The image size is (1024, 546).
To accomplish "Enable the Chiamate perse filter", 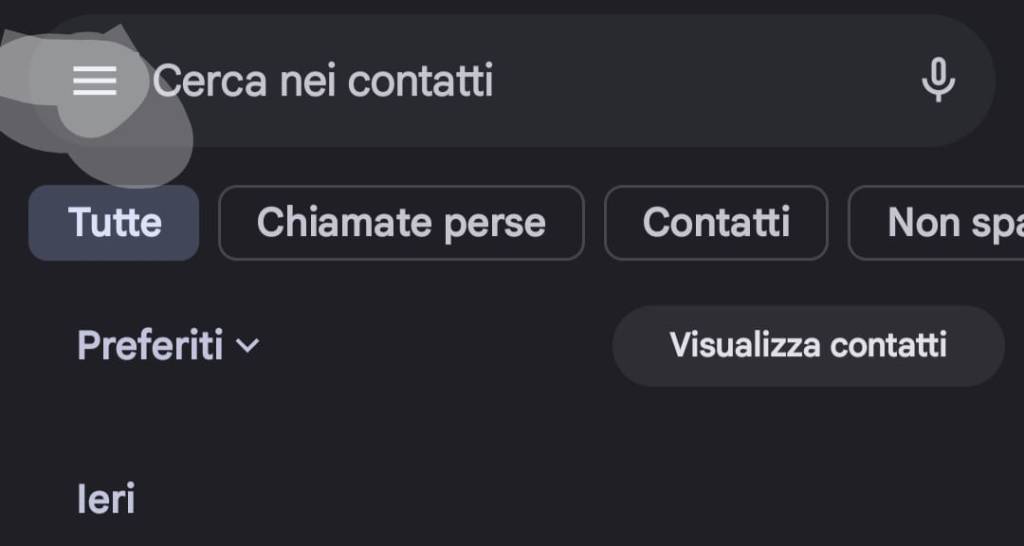I will [401, 222].
